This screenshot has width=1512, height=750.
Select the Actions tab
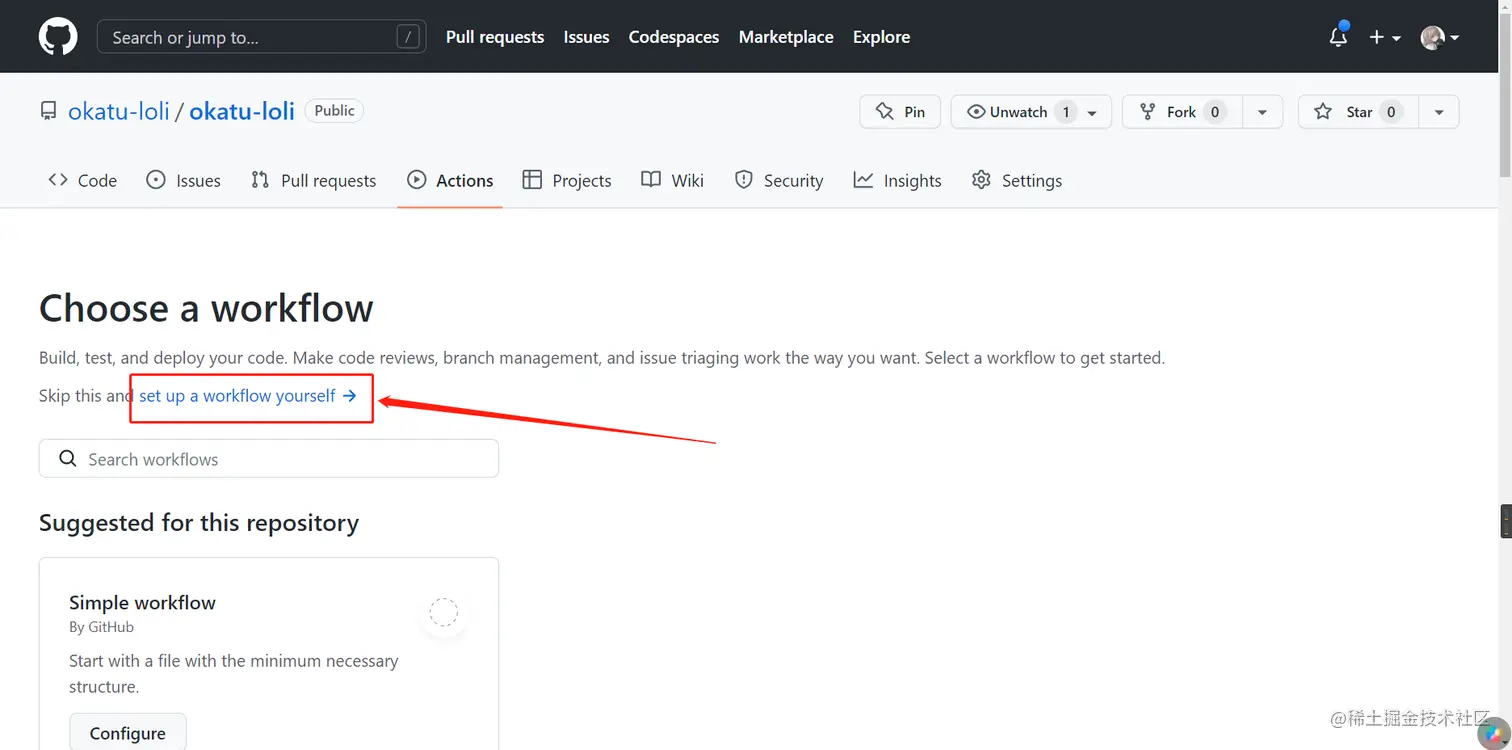pyautogui.click(x=450, y=180)
